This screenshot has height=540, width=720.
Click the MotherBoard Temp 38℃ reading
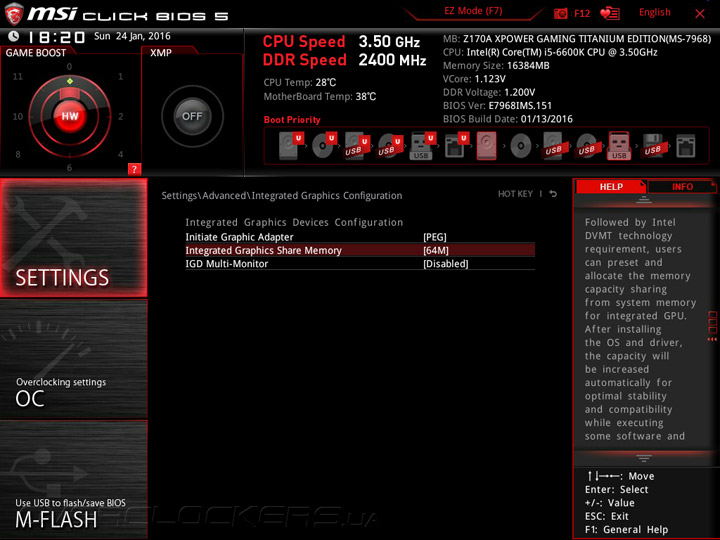pyautogui.click(x=320, y=96)
